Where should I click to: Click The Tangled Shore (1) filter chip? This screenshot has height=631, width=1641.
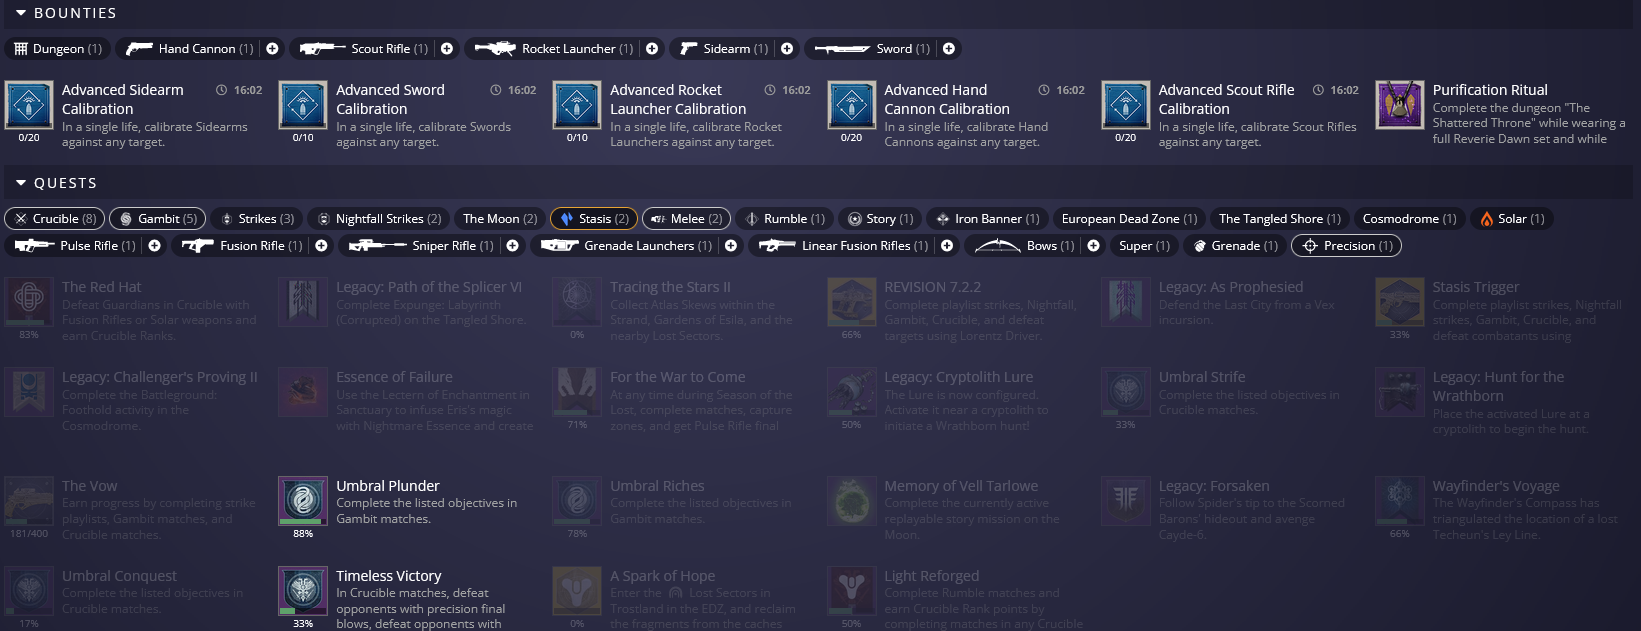(1279, 218)
